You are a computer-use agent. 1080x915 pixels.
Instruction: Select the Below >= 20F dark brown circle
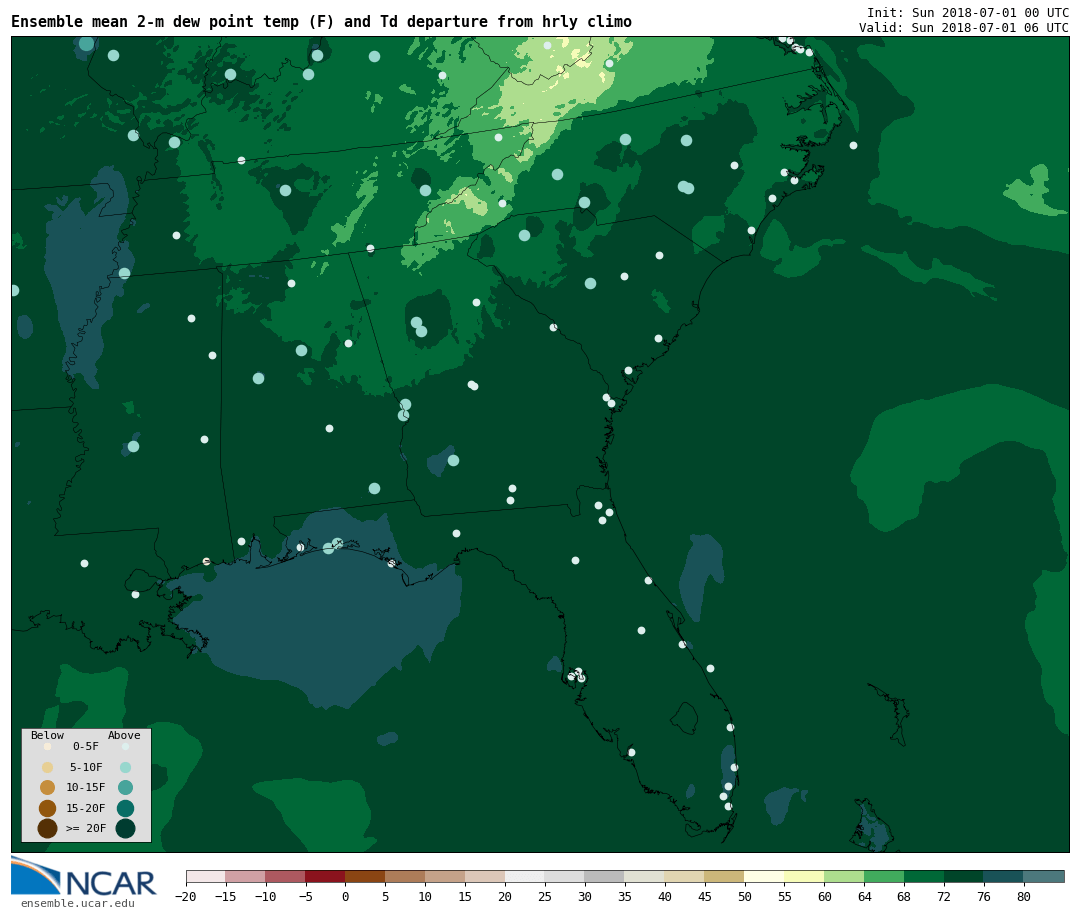[48, 828]
